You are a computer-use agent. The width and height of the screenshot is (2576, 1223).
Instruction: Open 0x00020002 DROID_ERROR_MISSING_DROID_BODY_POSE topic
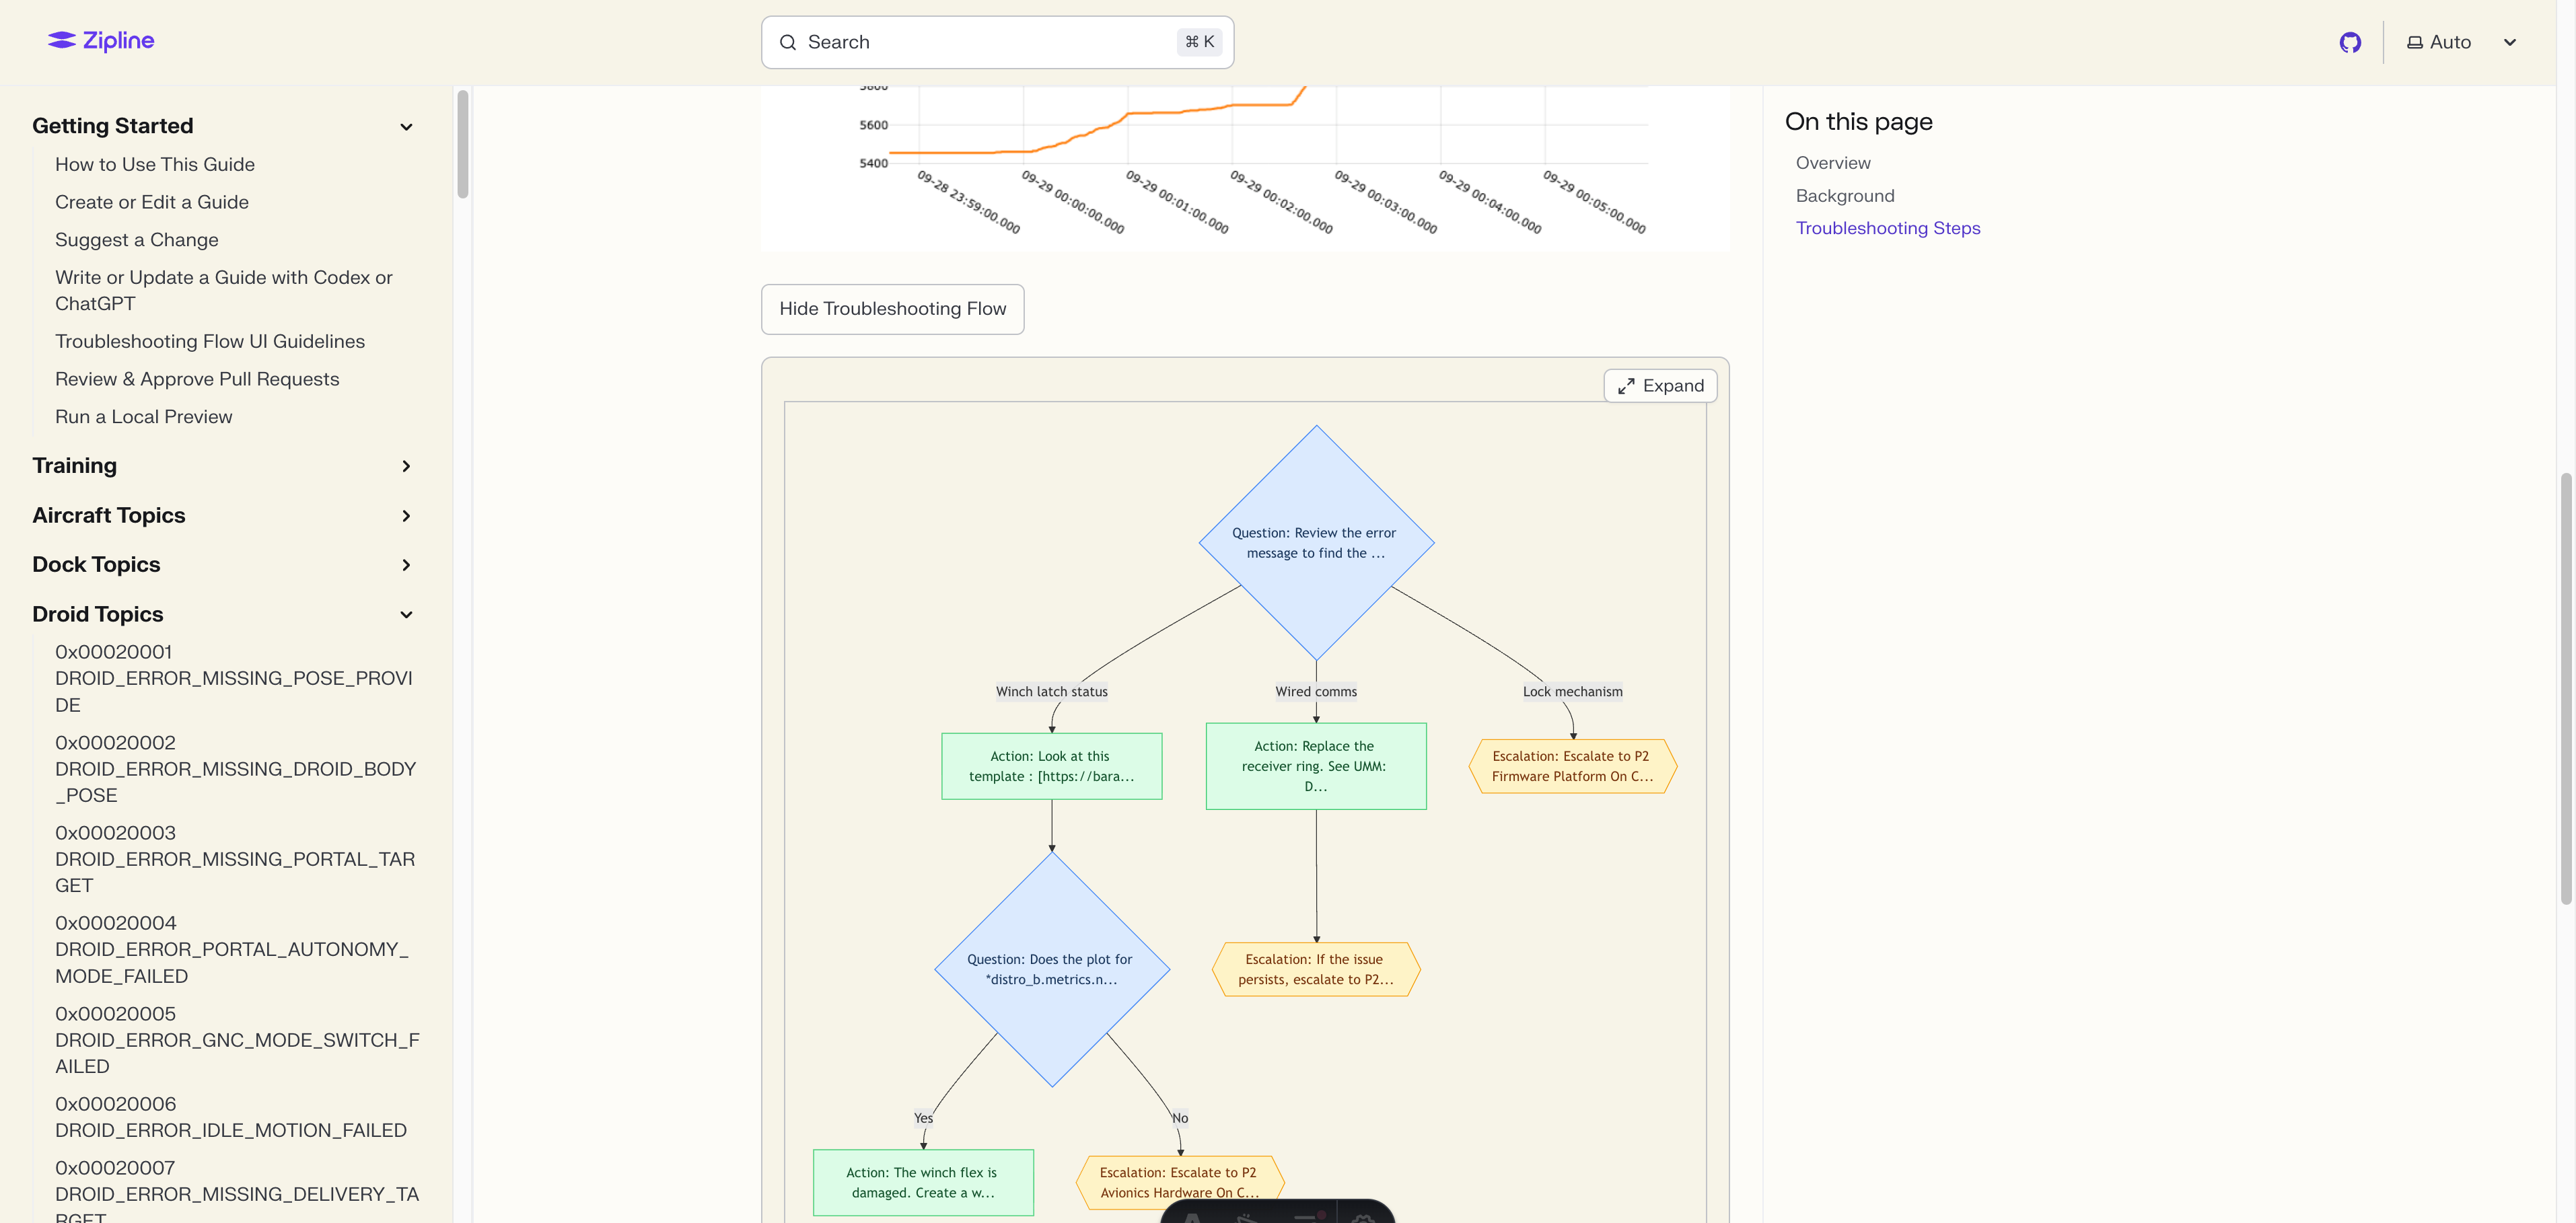click(236, 769)
